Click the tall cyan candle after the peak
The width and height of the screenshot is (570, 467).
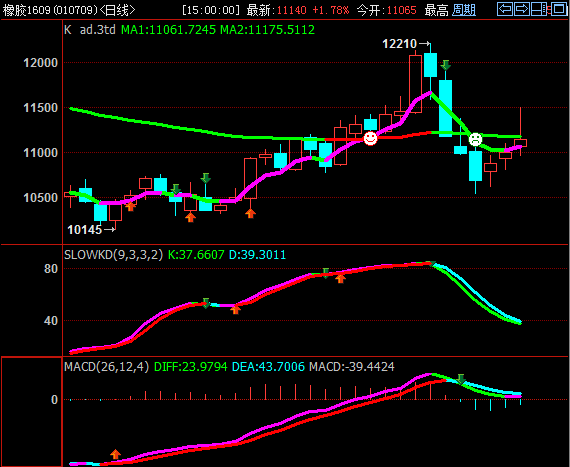pyautogui.click(x=445, y=108)
